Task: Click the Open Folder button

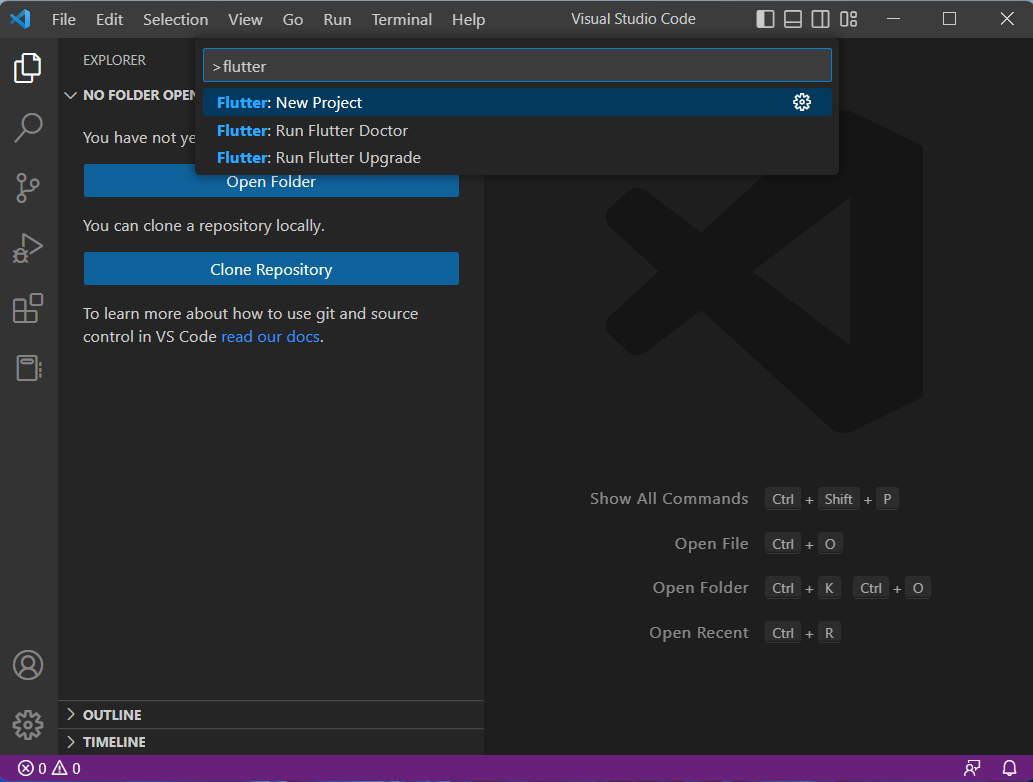Action: (271, 182)
